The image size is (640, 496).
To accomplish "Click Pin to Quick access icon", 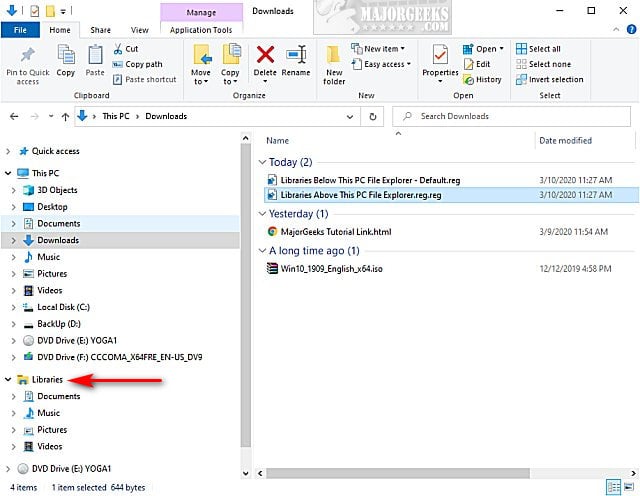I will pos(28,55).
